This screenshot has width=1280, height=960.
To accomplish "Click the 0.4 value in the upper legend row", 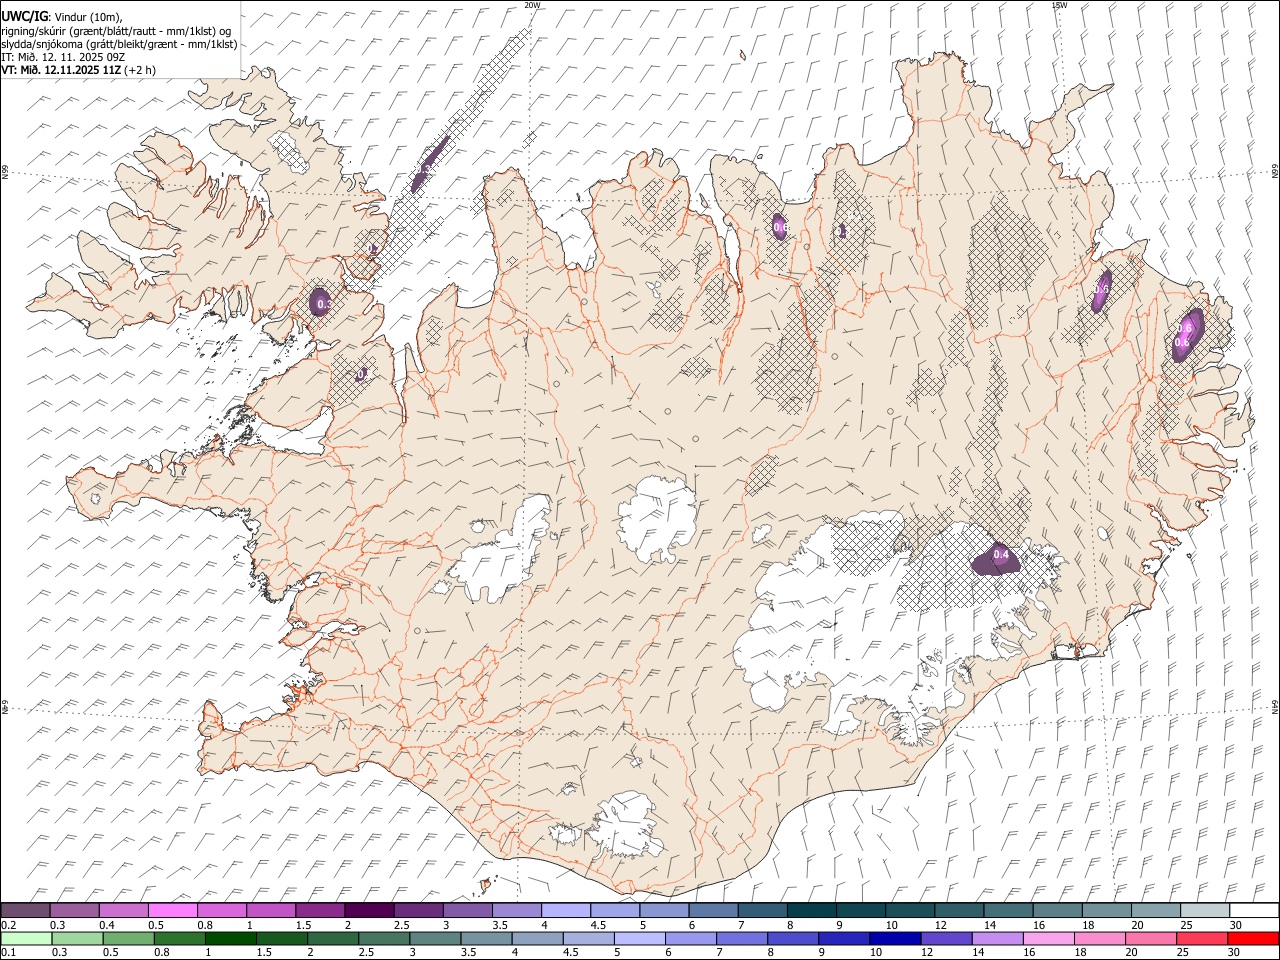I will (107, 925).
